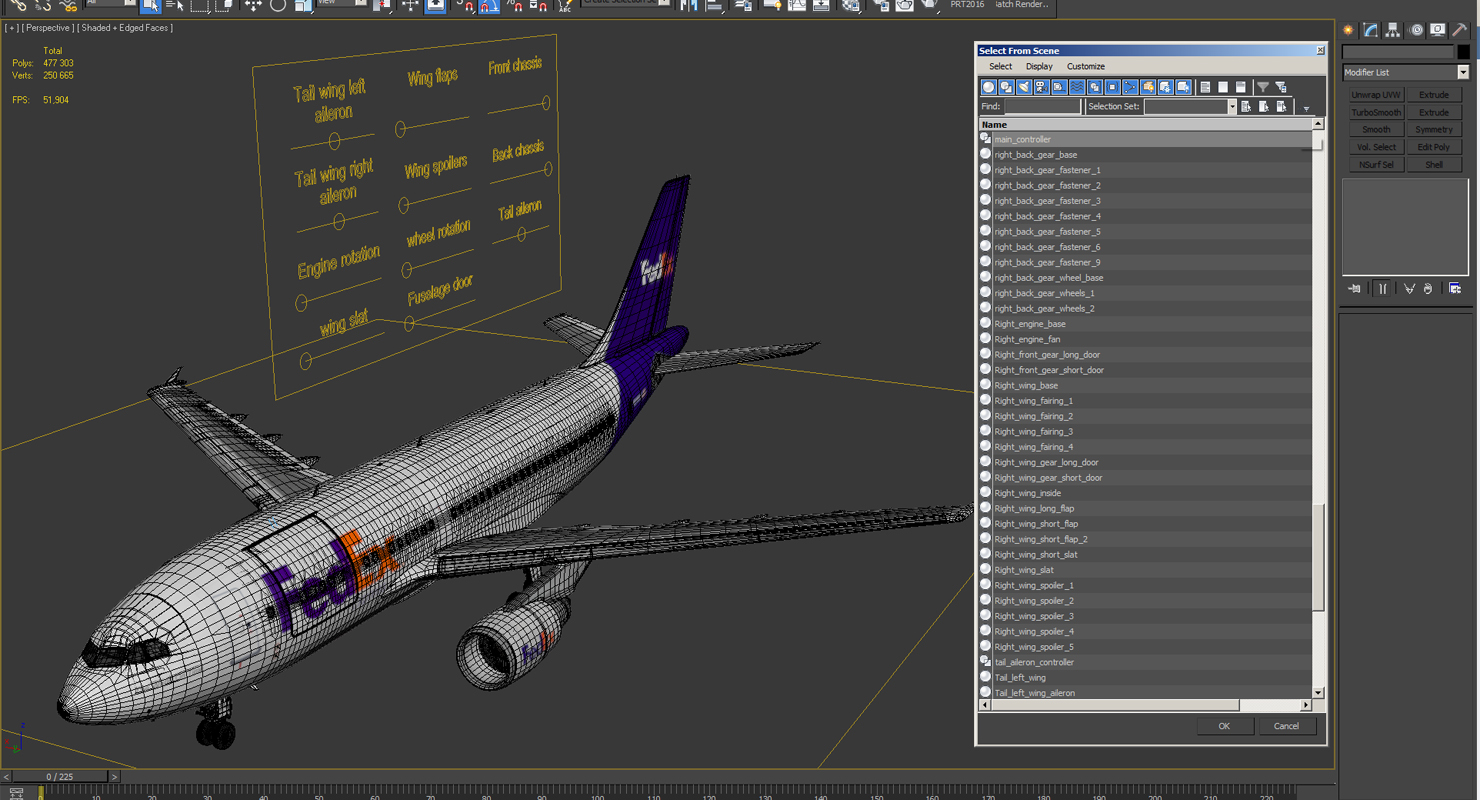Click Select None icon in dialog toolbar
Screen dimensions: 1480x800
(1223, 87)
